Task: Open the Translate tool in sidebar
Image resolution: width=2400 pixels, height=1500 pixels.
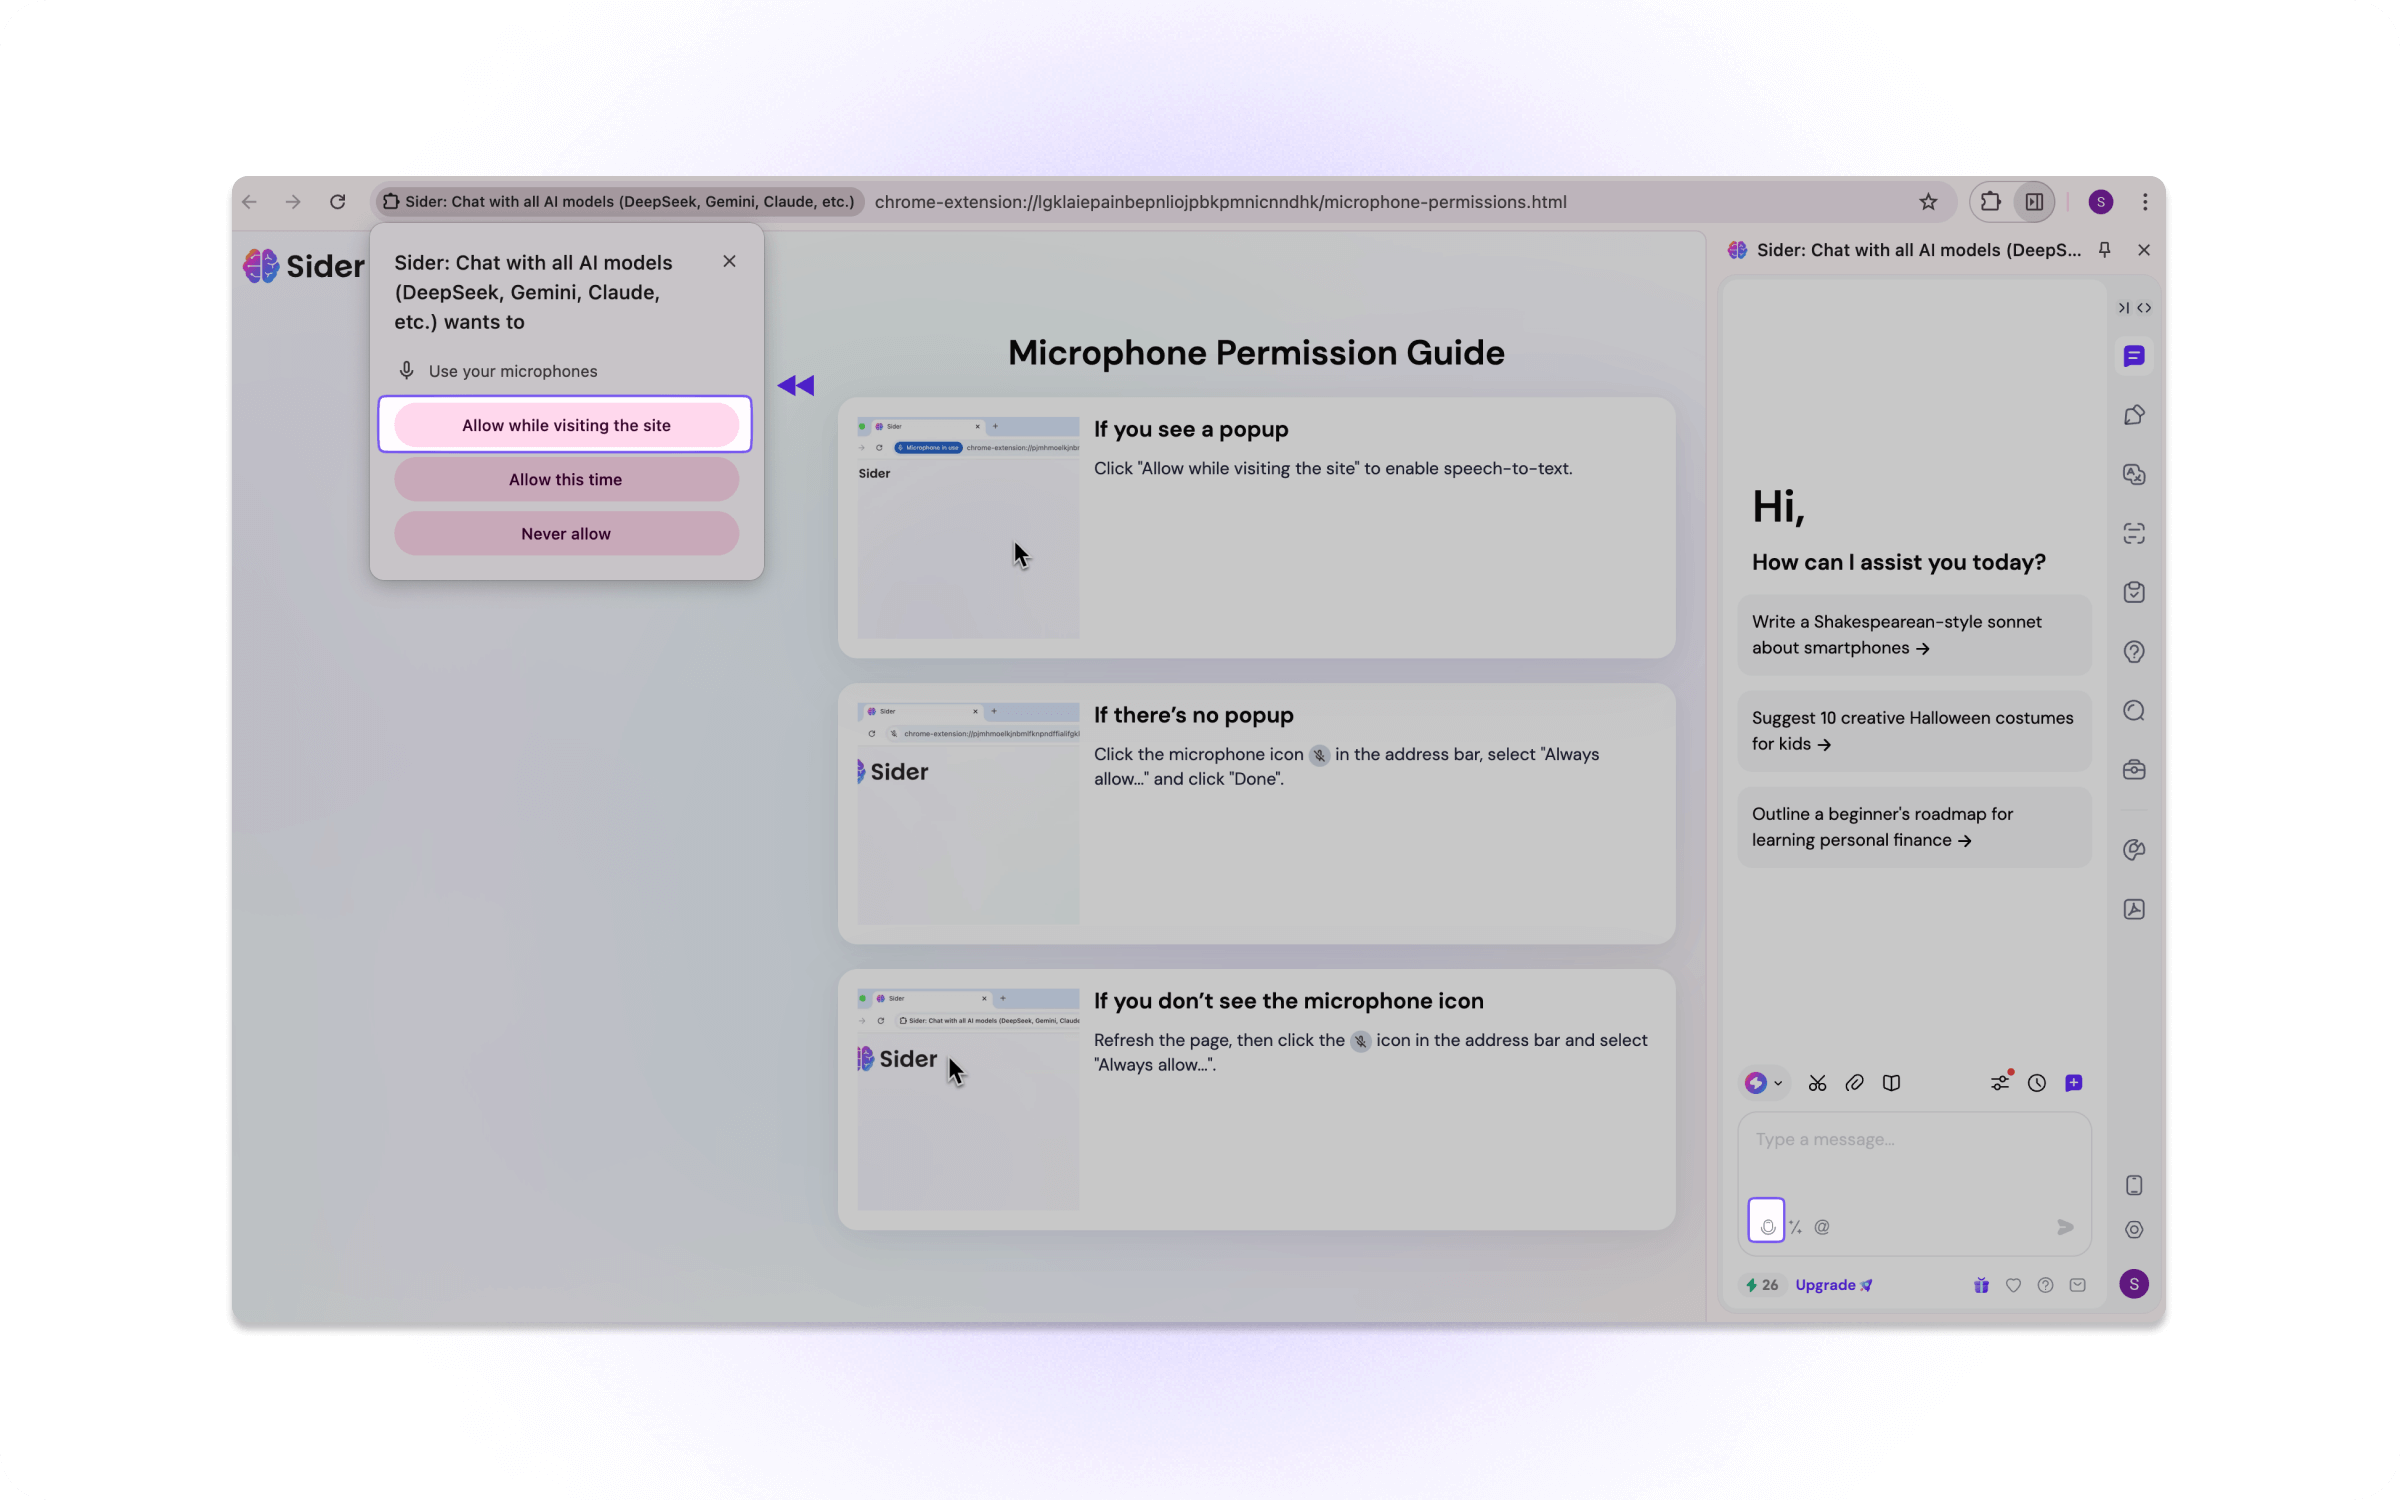Action: point(2134,474)
